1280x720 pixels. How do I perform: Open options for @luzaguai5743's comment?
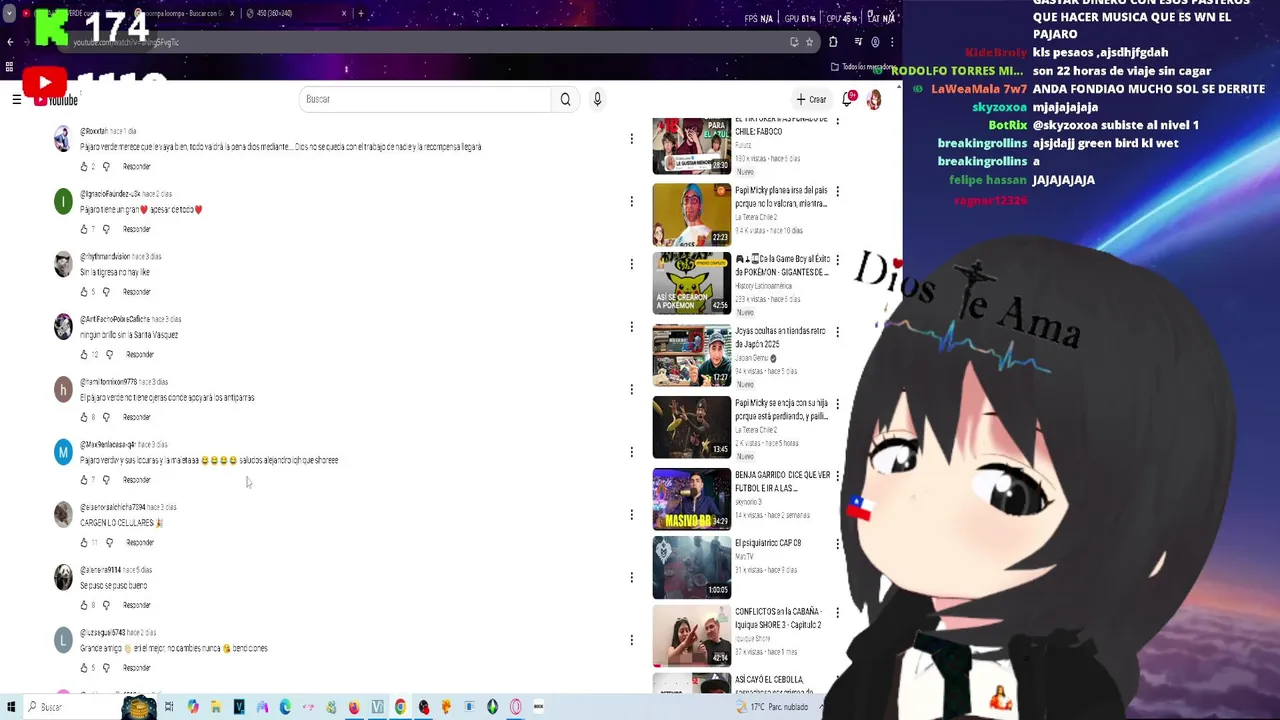point(631,639)
